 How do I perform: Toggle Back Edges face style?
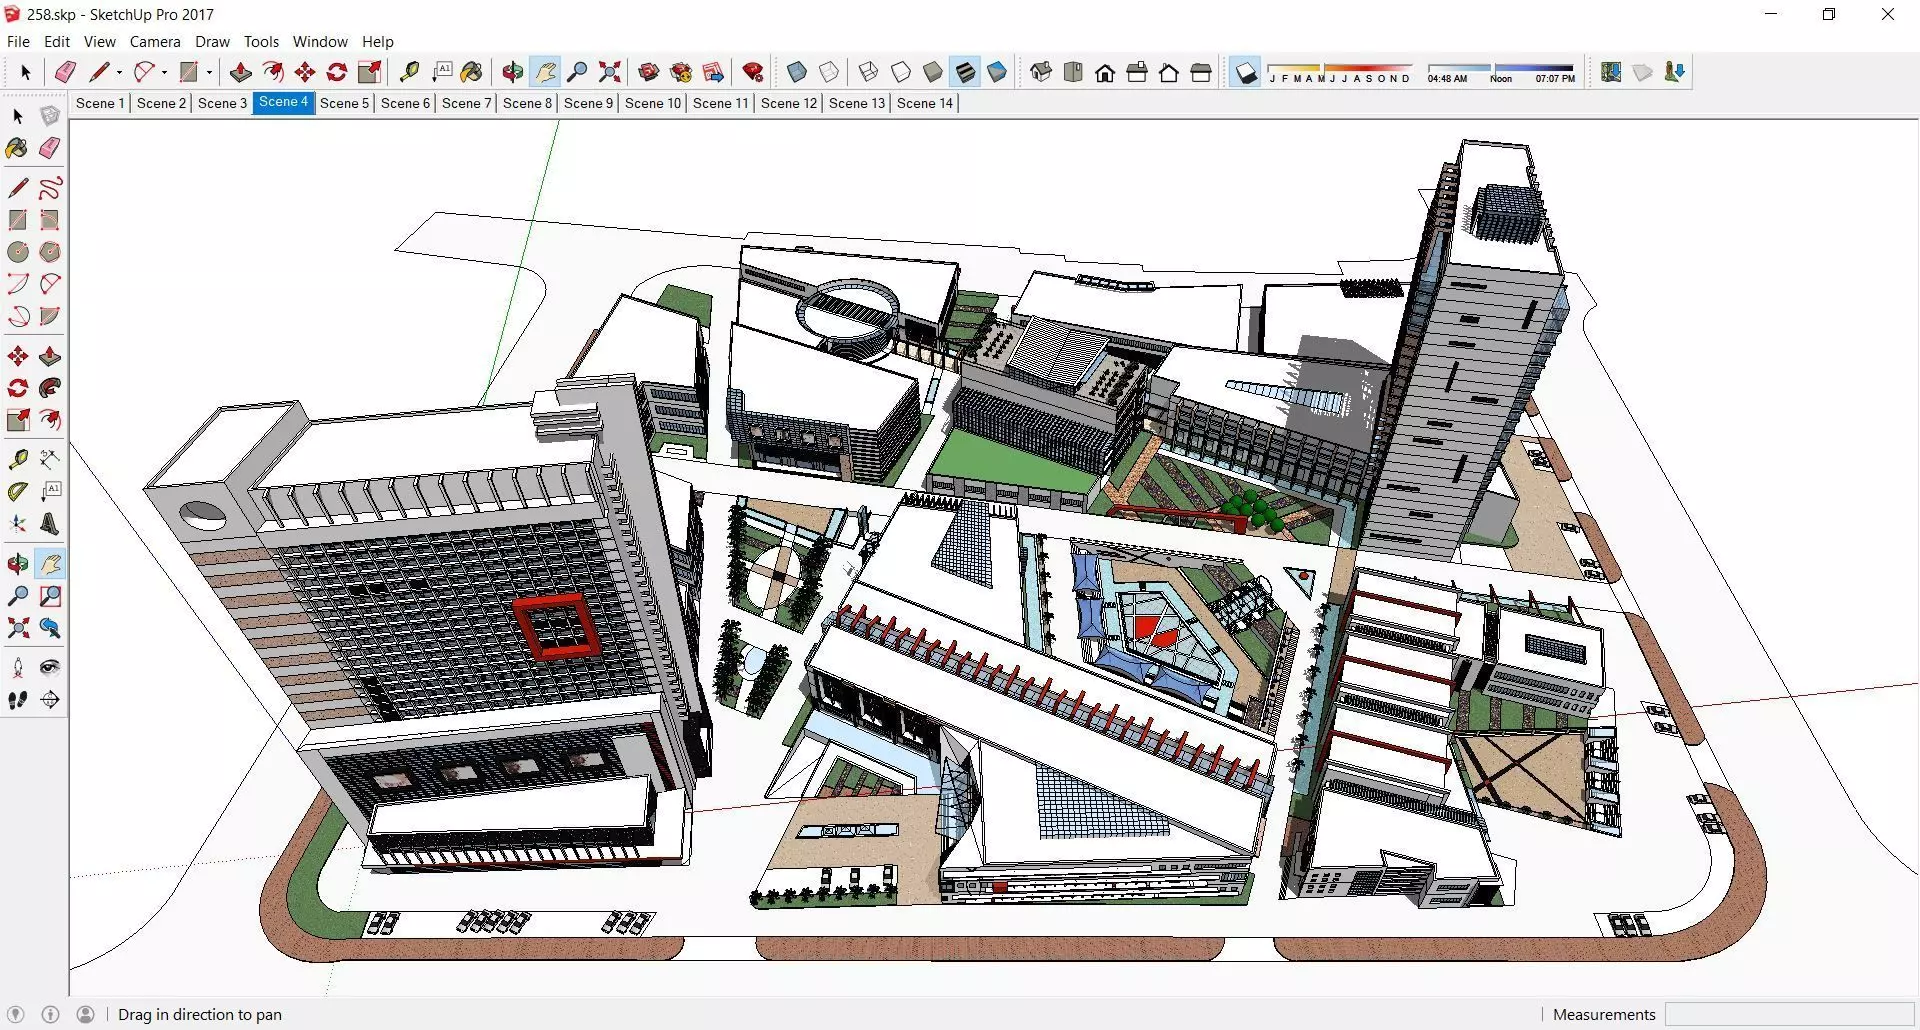pos(829,72)
